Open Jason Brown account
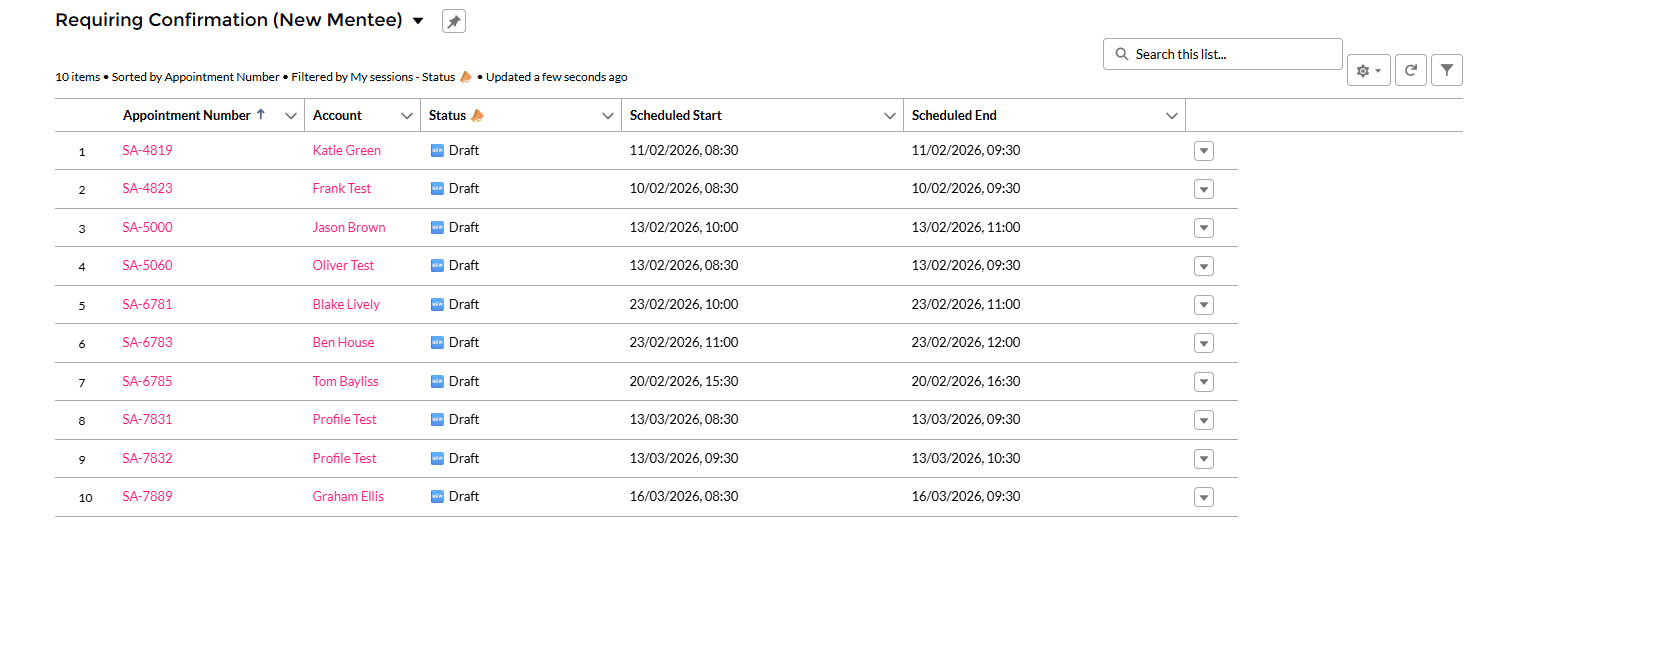The height and width of the screenshot is (649, 1677). pyautogui.click(x=349, y=227)
